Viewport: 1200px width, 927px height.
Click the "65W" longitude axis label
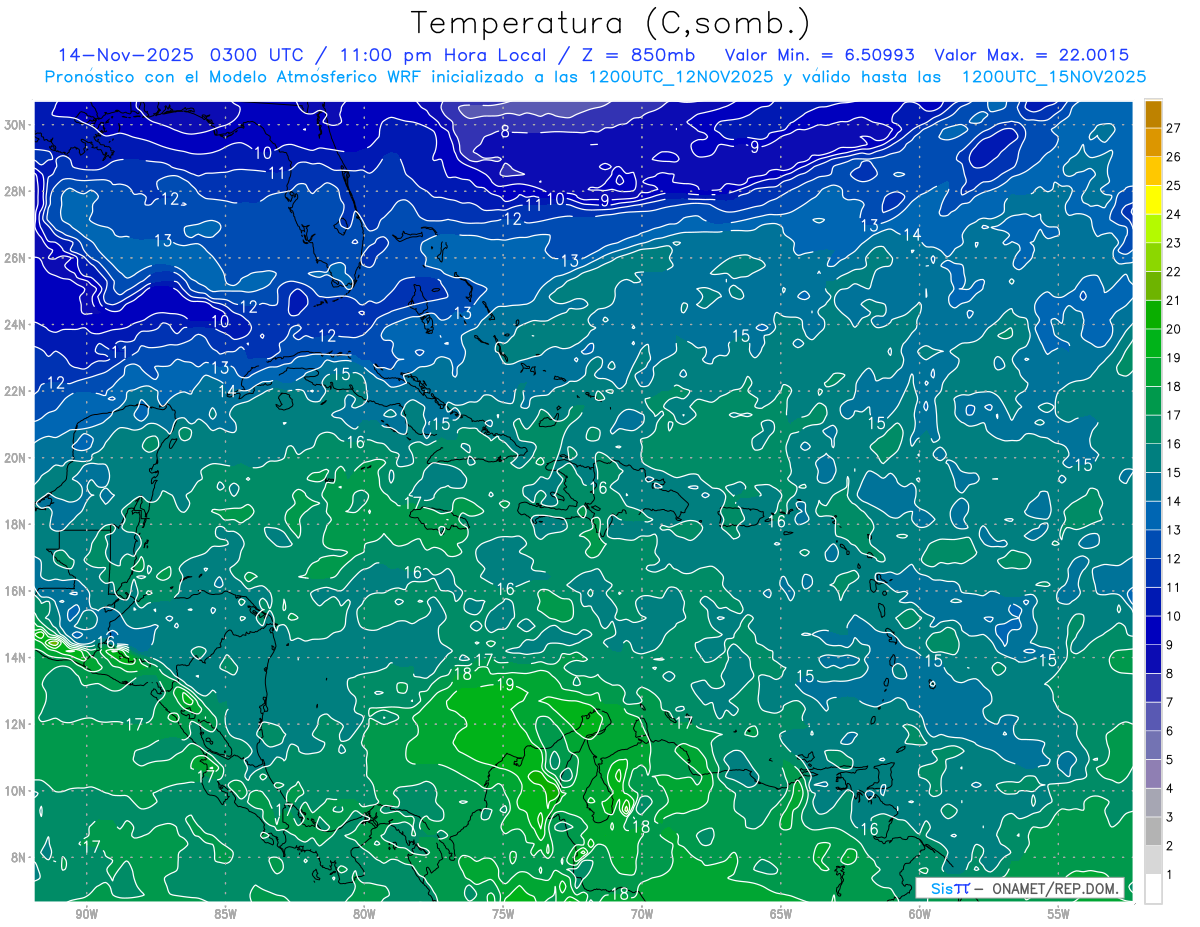coord(781,915)
